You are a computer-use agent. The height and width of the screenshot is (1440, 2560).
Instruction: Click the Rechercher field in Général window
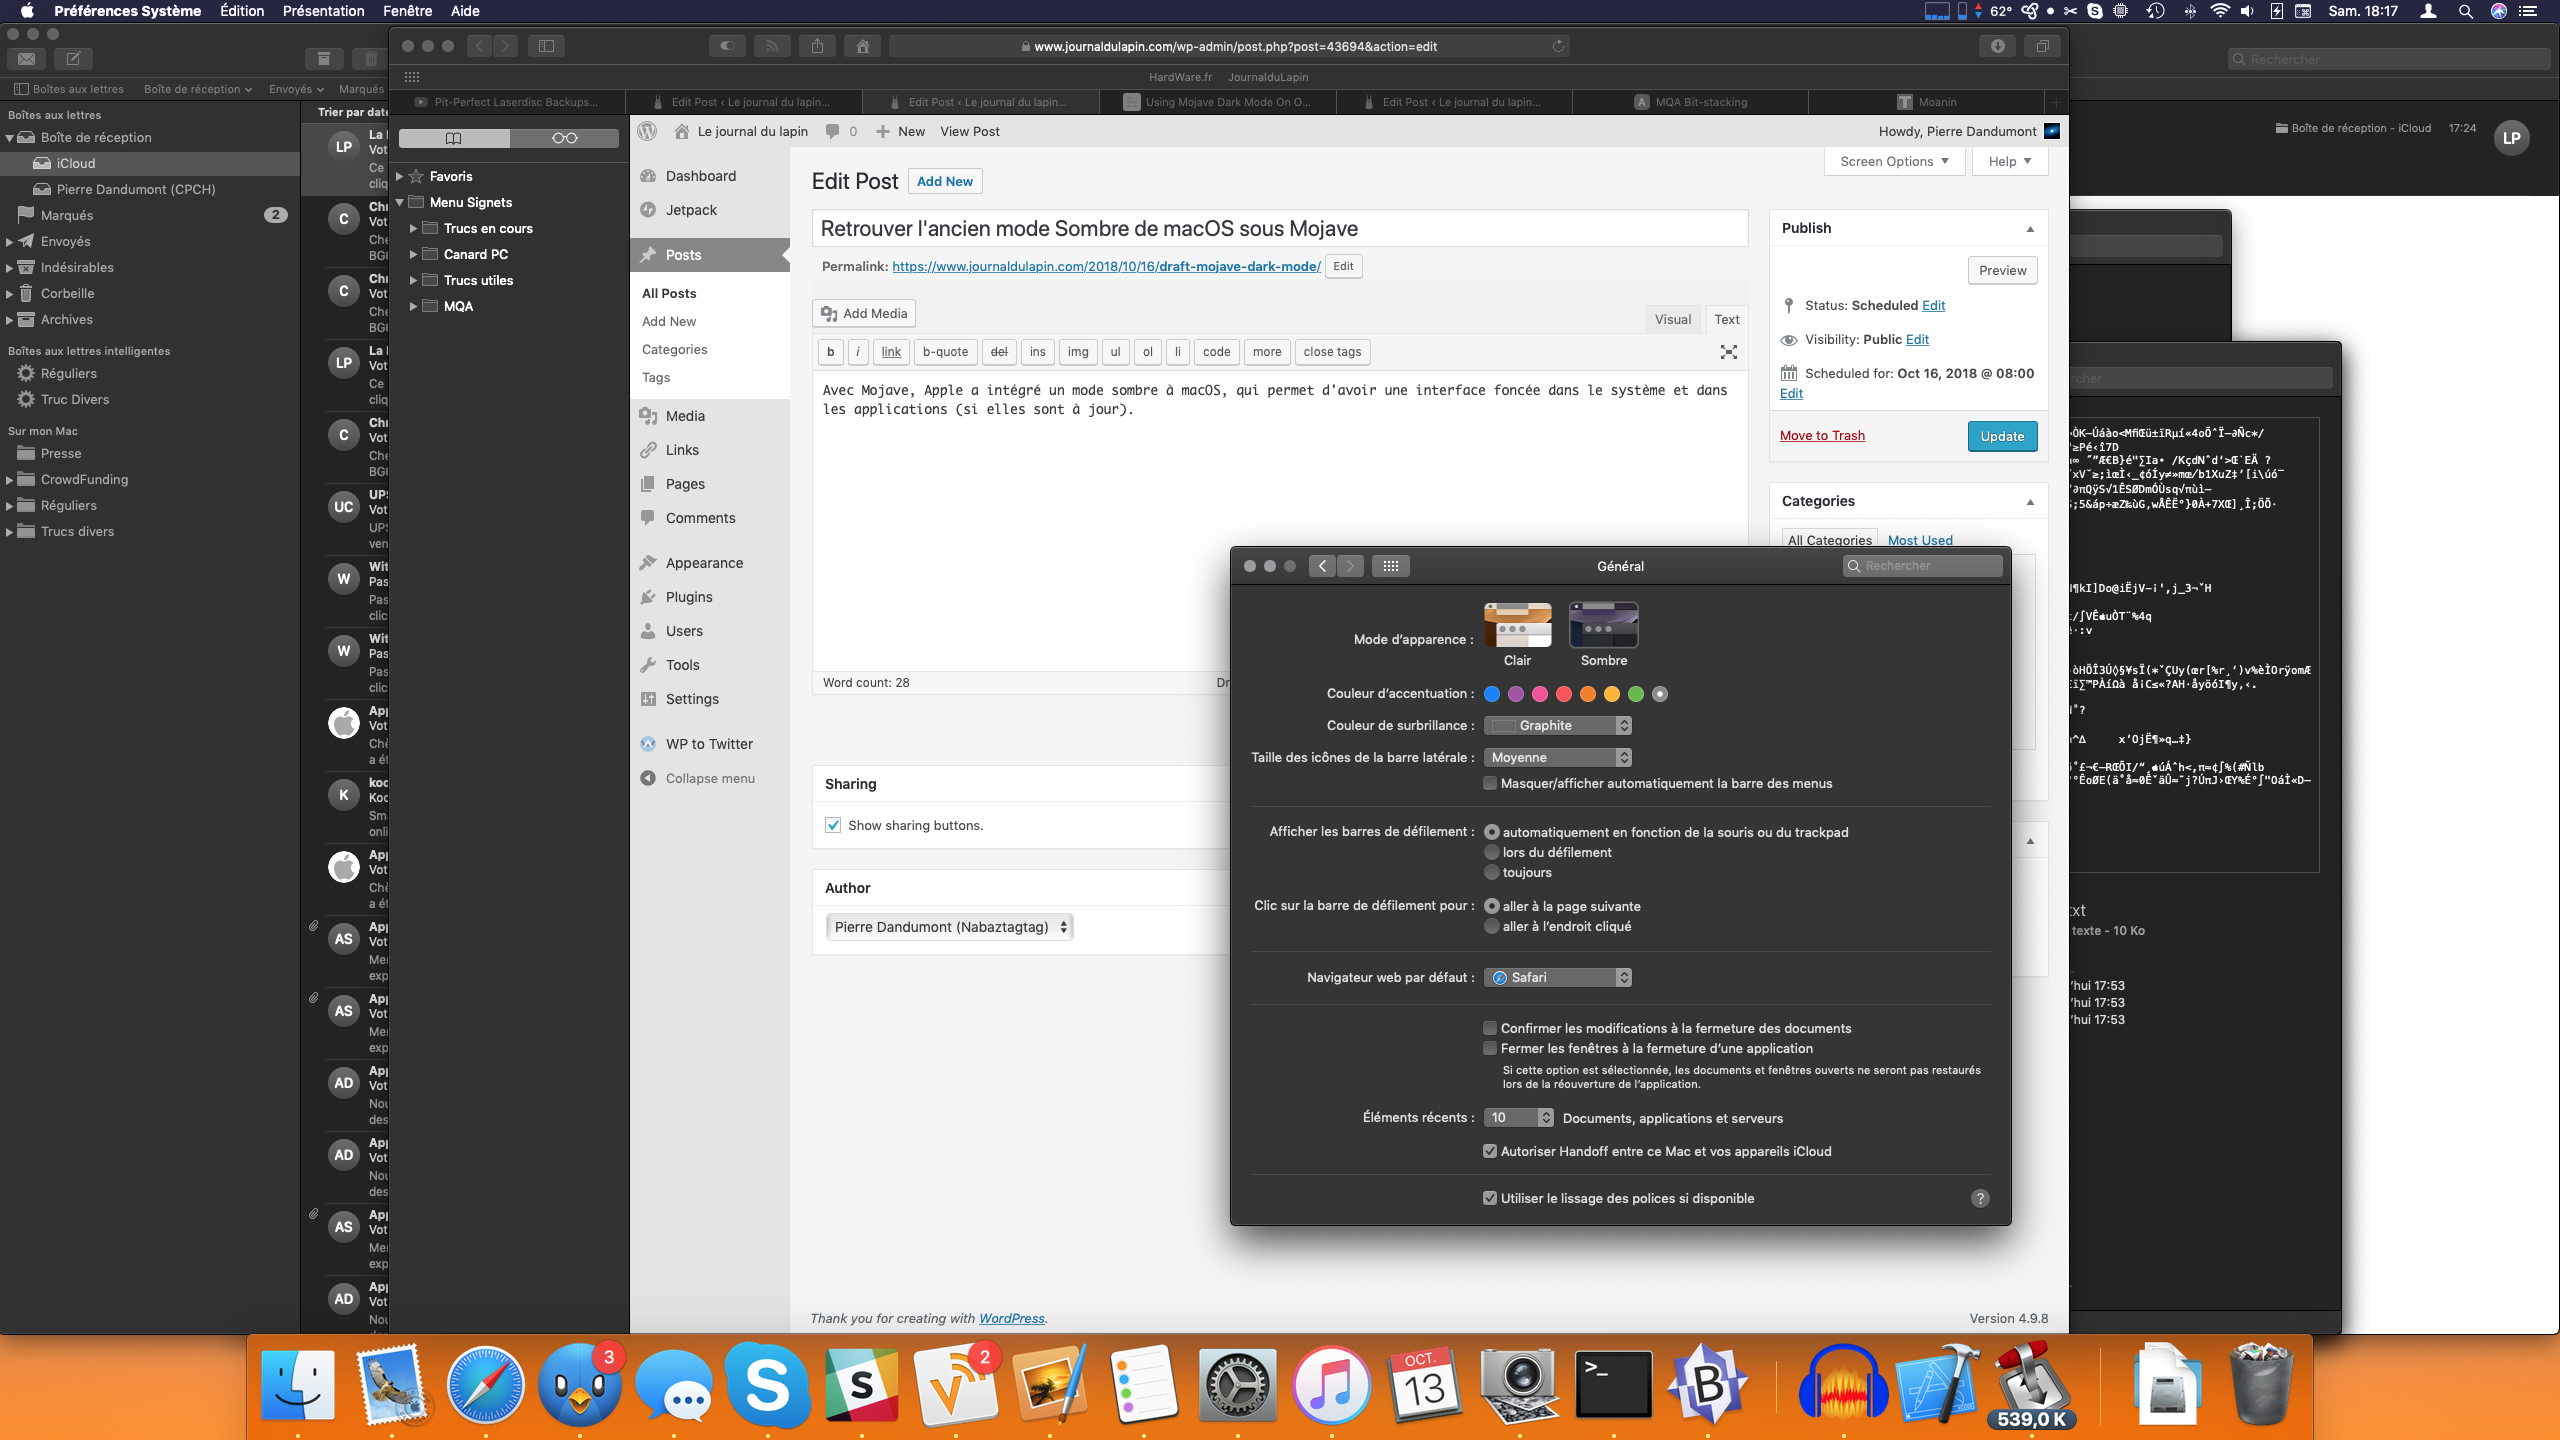[x=1922, y=566]
